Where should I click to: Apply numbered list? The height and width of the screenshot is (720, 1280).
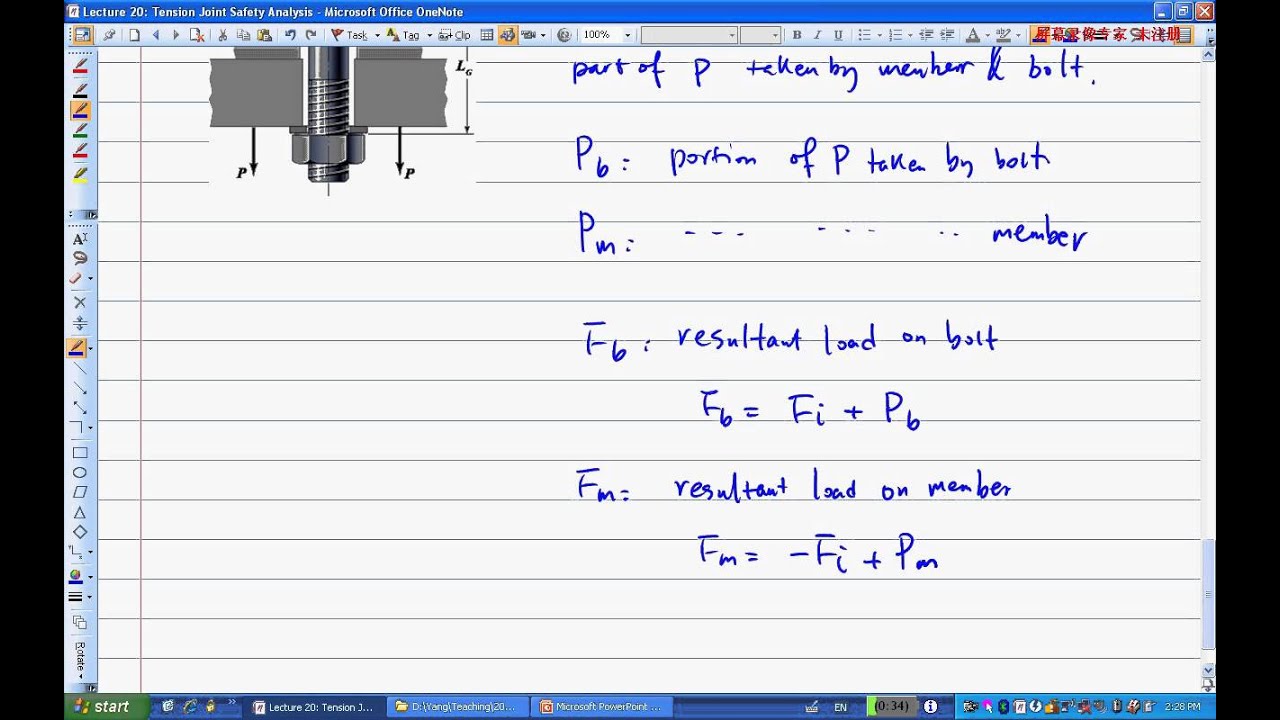click(x=896, y=35)
